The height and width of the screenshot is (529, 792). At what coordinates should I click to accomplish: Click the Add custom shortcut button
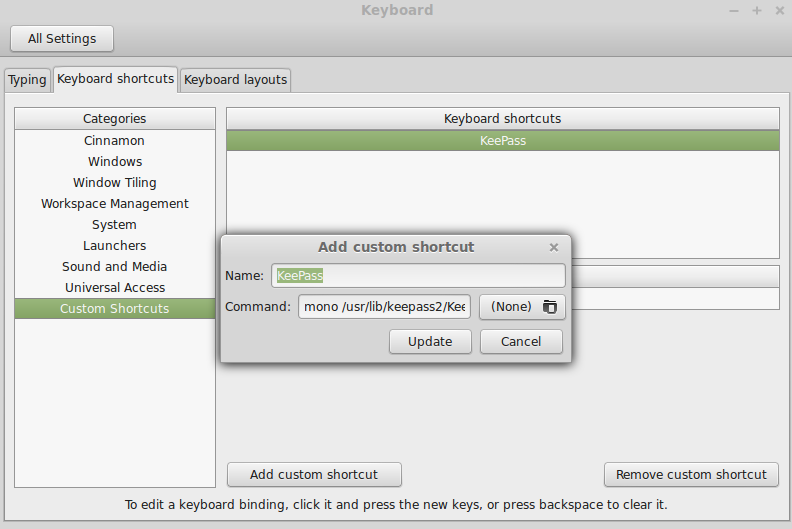tap(314, 475)
